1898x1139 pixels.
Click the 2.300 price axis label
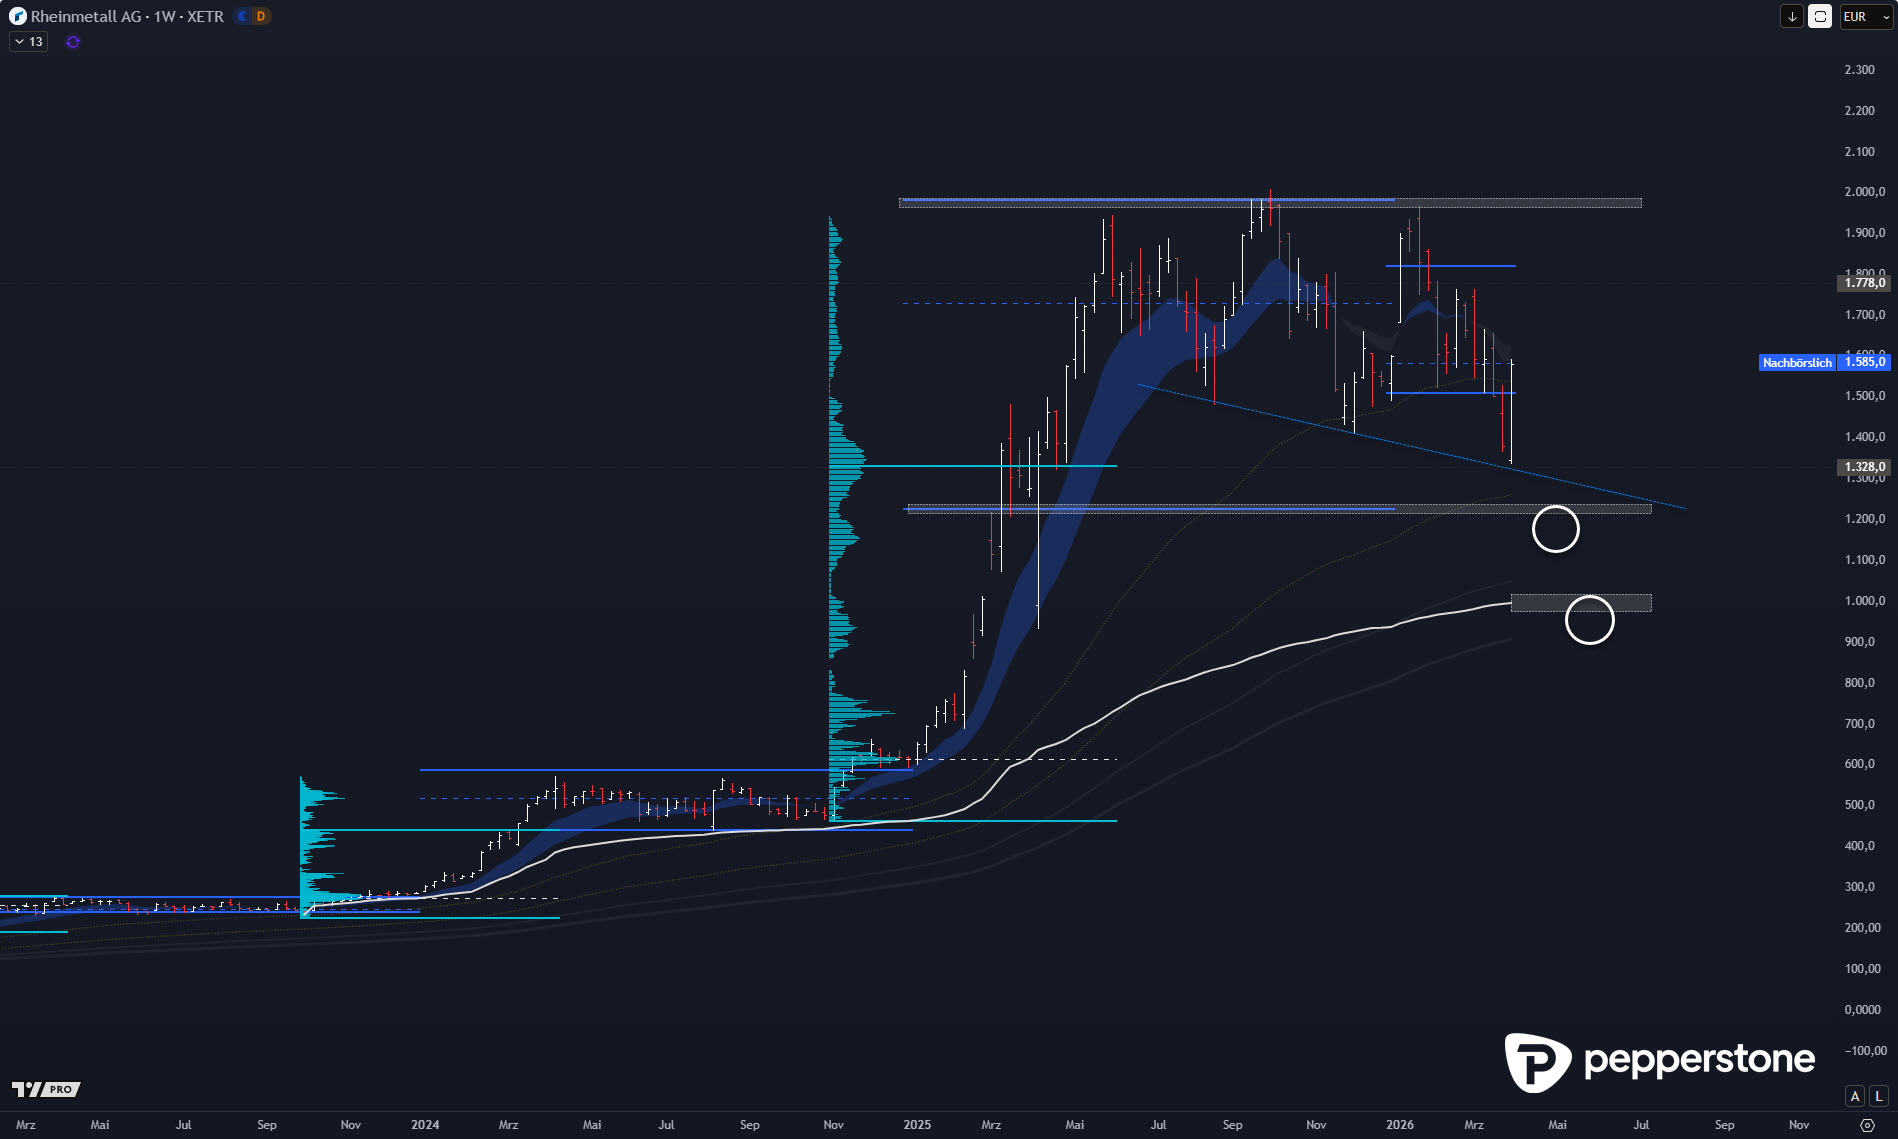pyautogui.click(x=1860, y=70)
